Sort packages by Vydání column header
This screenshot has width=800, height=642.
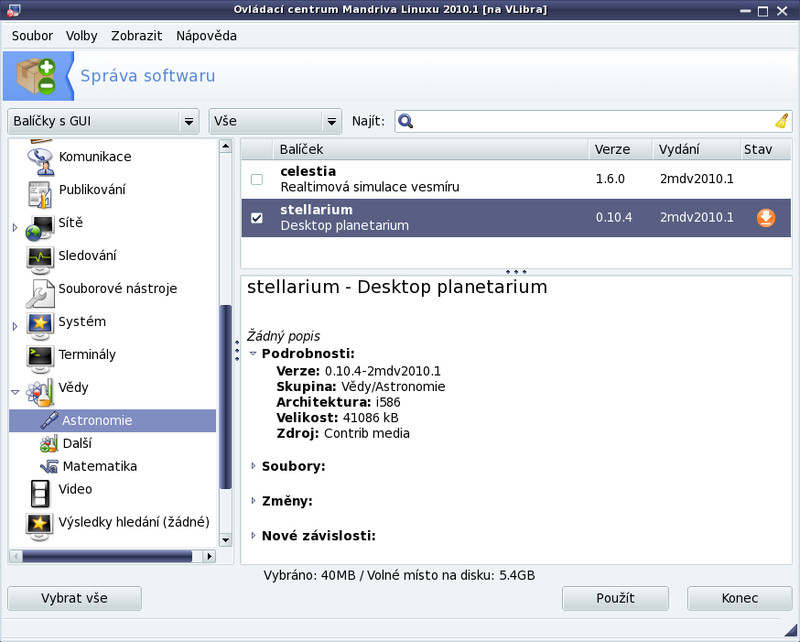[x=696, y=149]
